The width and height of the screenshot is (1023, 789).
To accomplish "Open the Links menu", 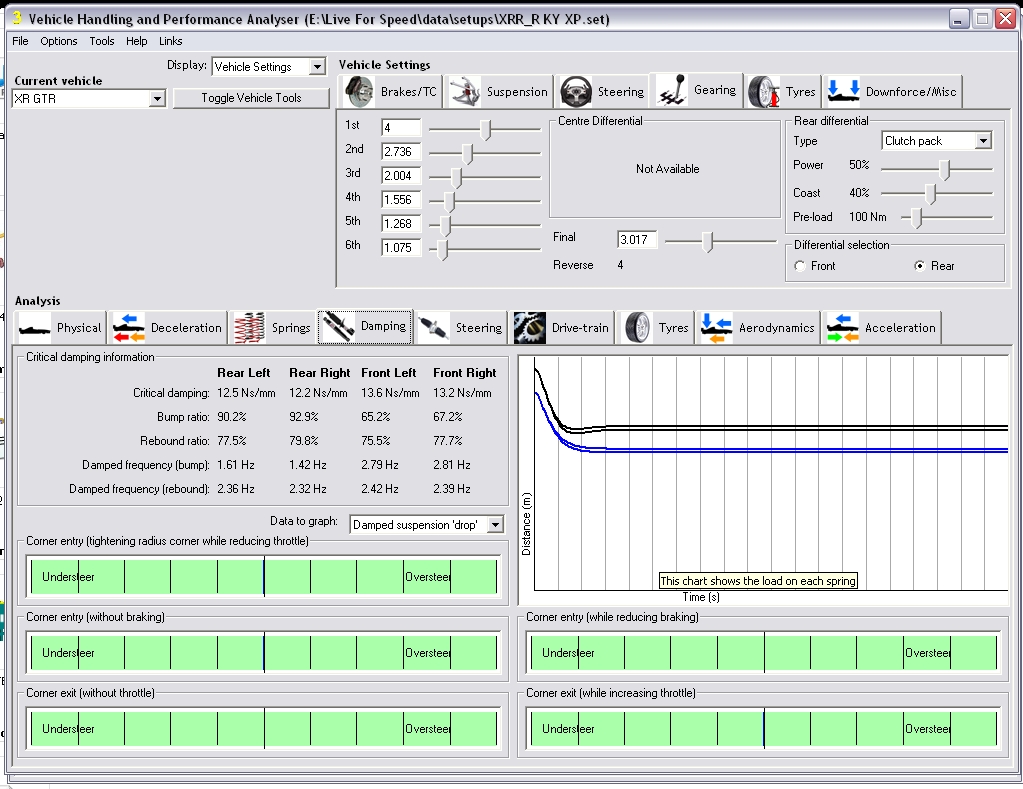I will pyautogui.click(x=170, y=41).
